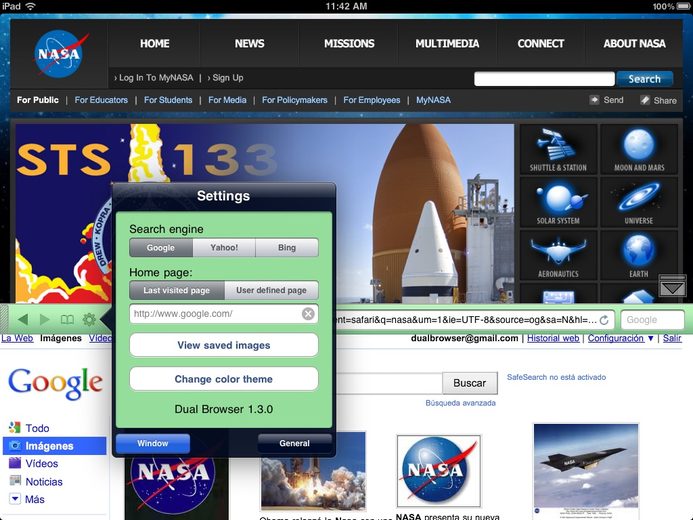Open the Aeronautics tile
Viewport: 693px width, 520px height.
coord(558,255)
